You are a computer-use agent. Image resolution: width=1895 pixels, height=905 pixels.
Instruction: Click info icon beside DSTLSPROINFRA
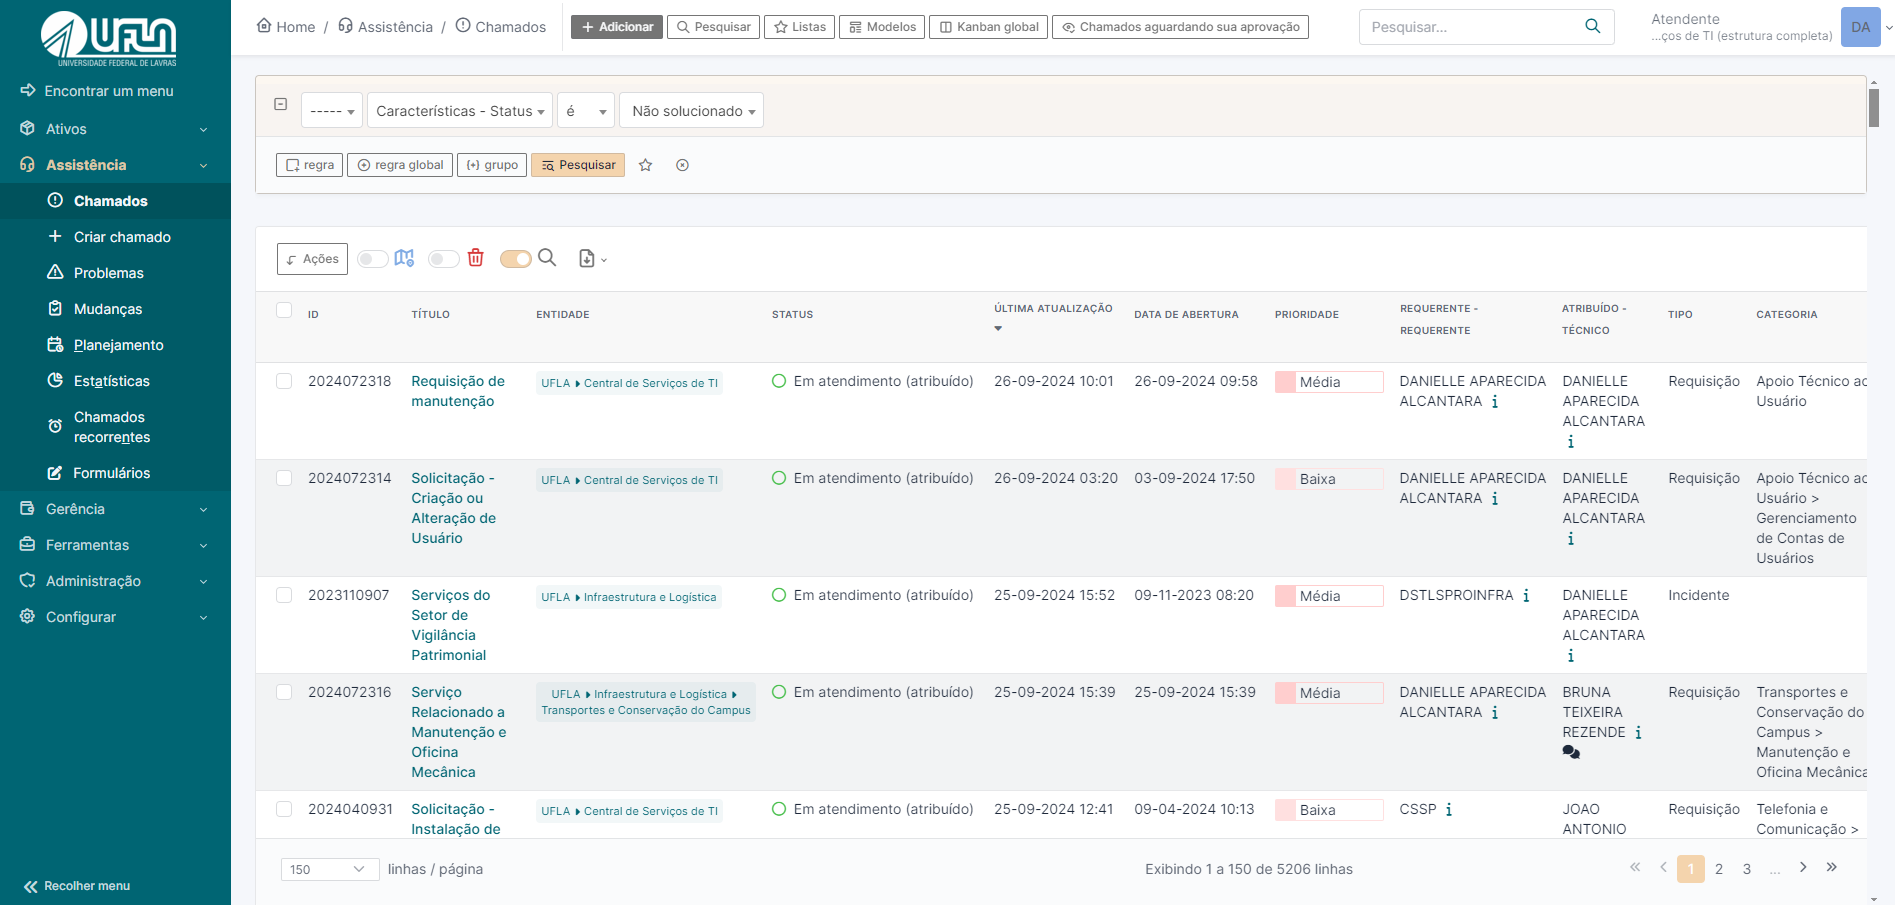coord(1526,596)
